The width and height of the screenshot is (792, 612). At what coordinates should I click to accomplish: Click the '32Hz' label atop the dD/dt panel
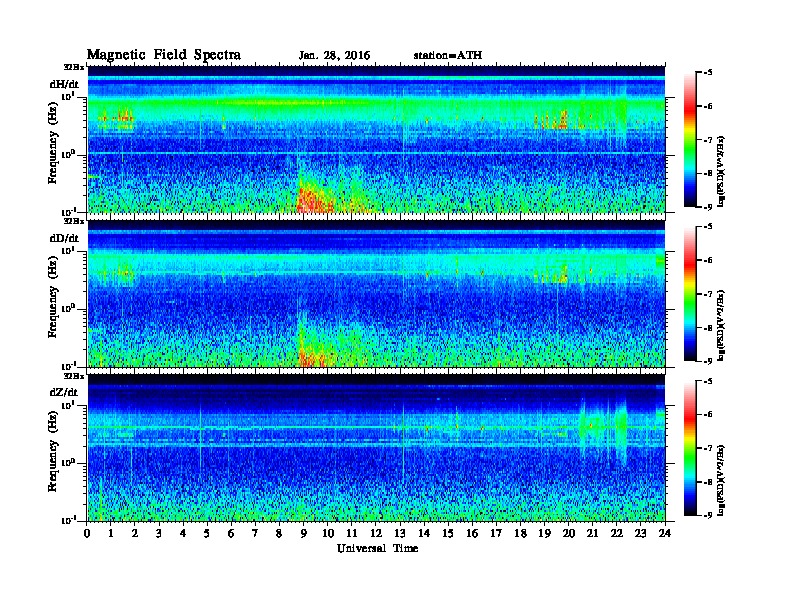point(73,221)
